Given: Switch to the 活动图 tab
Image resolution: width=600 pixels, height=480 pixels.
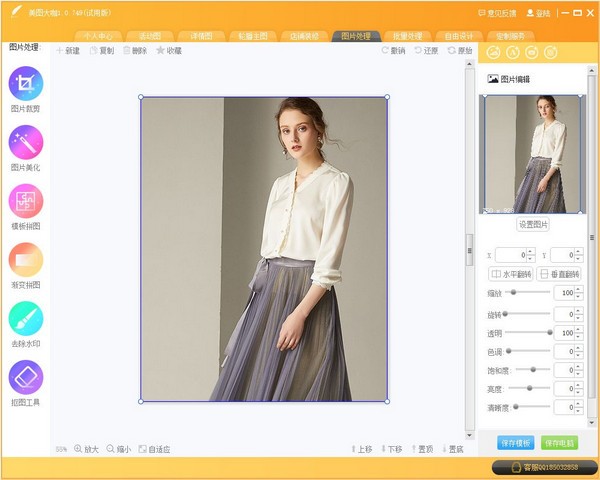Looking at the screenshot, I should 148,36.
